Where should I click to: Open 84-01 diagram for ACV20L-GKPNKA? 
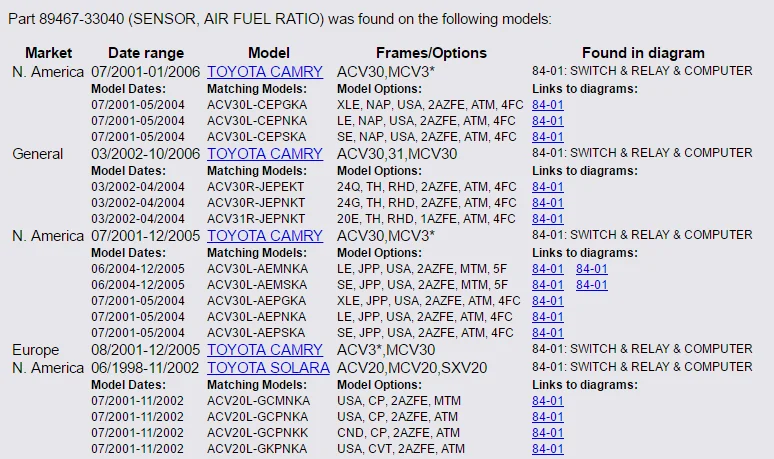coord(547,449)
